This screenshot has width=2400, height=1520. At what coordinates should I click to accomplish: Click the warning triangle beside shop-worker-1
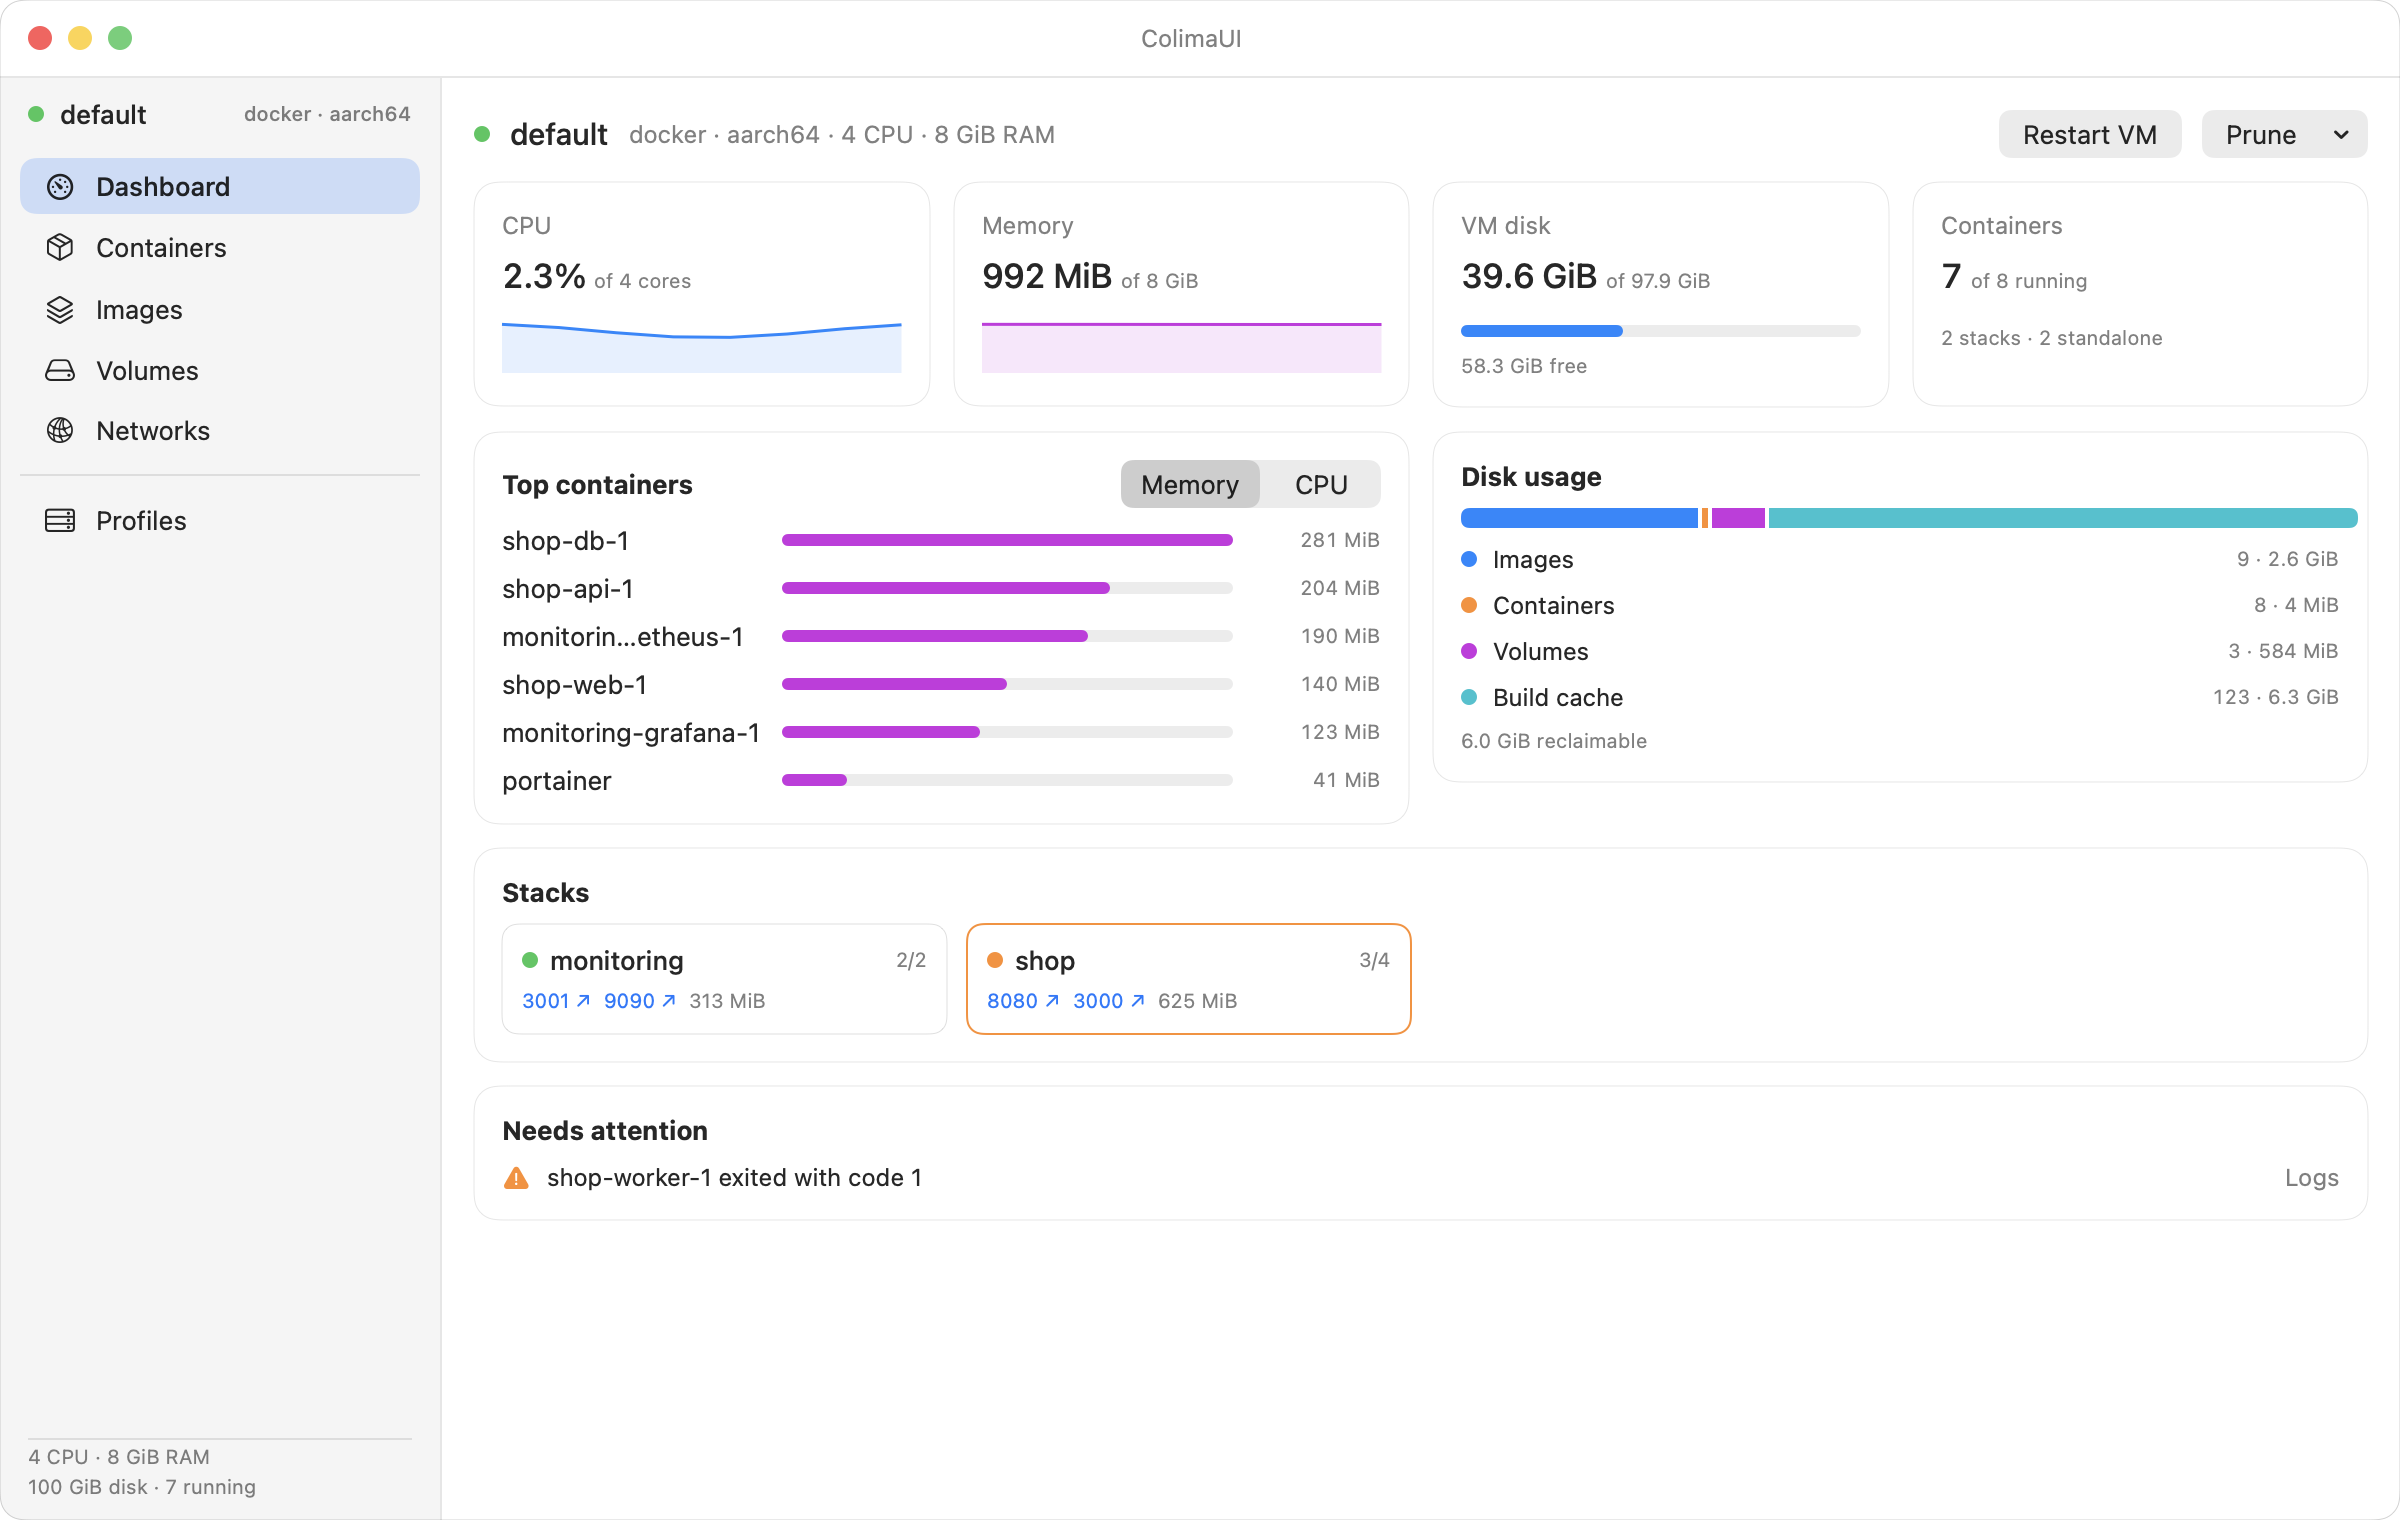516,1178
